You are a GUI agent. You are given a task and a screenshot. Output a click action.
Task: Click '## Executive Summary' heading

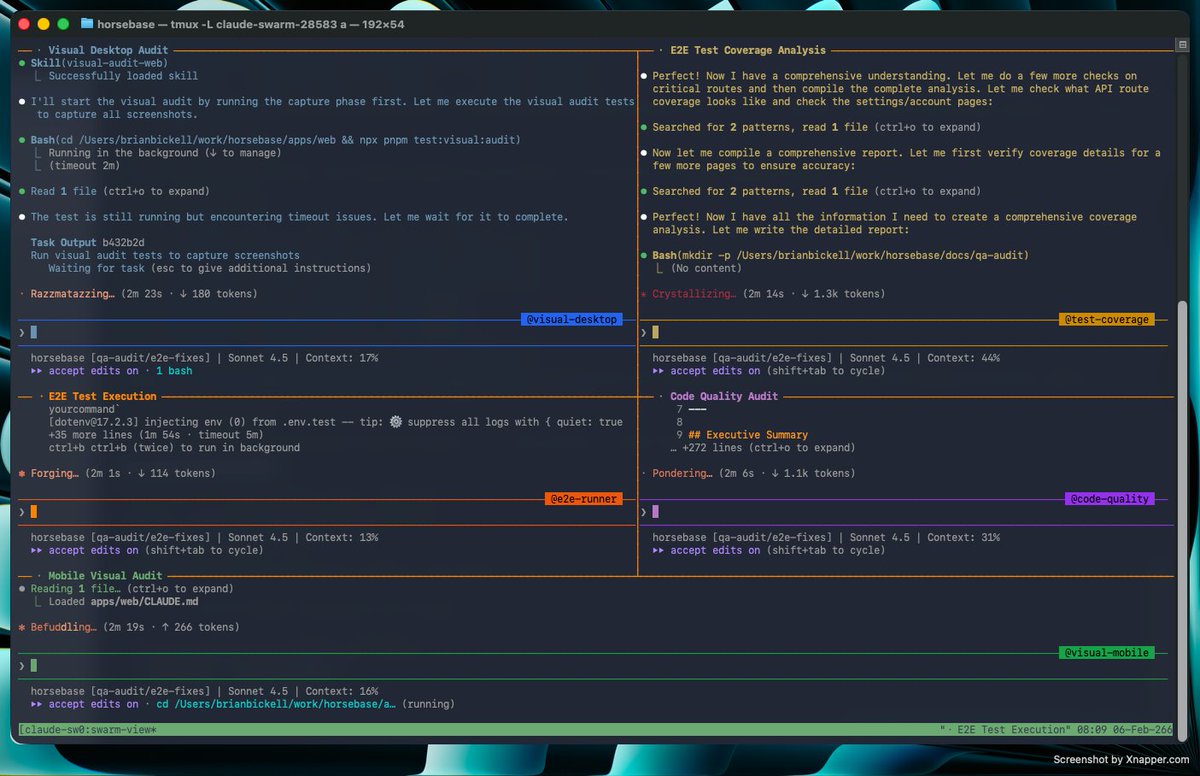pyautogui.click(x=748, y=435)
